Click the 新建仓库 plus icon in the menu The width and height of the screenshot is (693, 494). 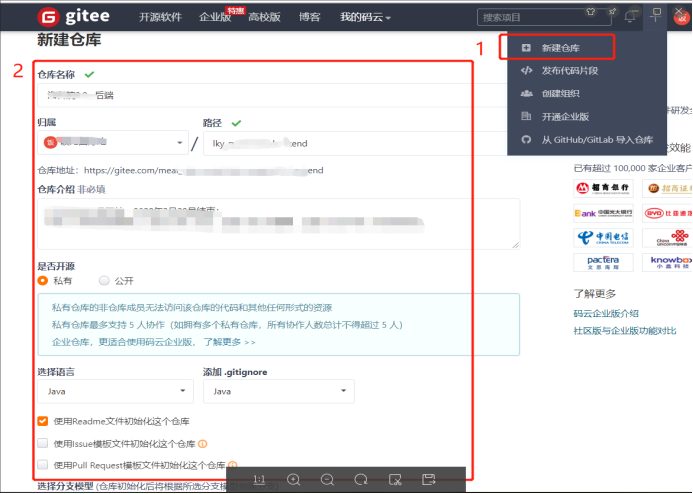tap(526, 48)
